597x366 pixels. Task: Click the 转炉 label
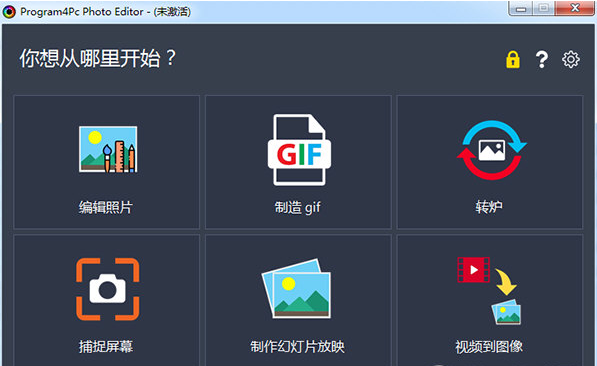tap(489, 207)
